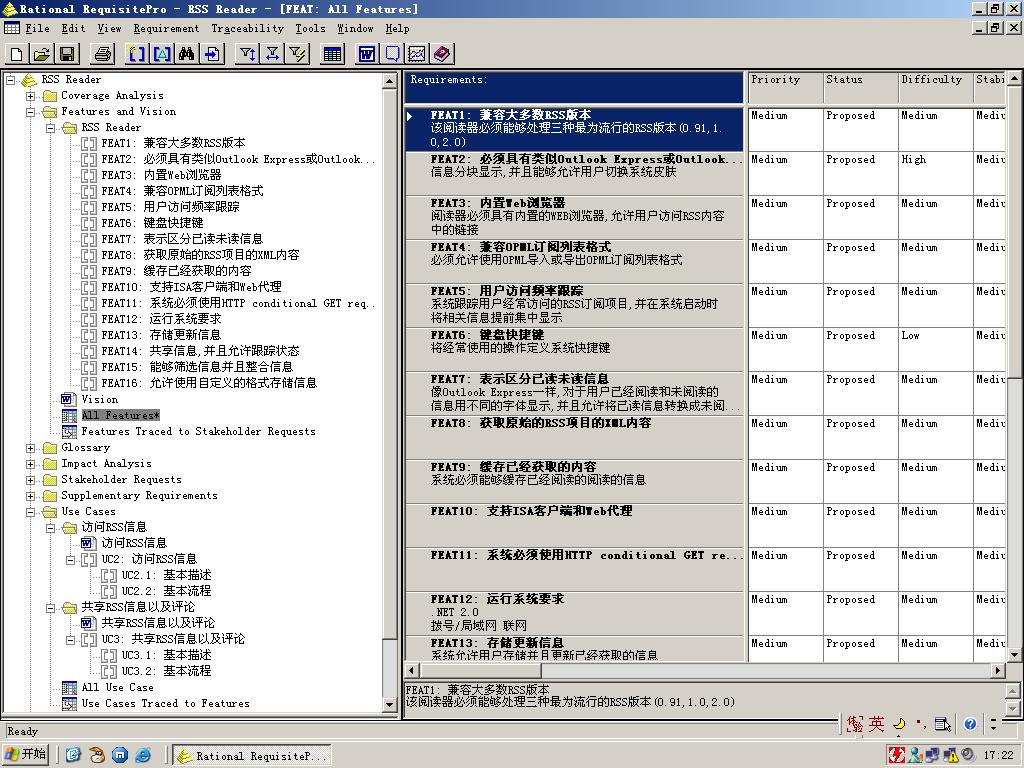Viewport: 1024px width, 768px height.
Task: Click the Status column header
Action: [x=860, y=87]
